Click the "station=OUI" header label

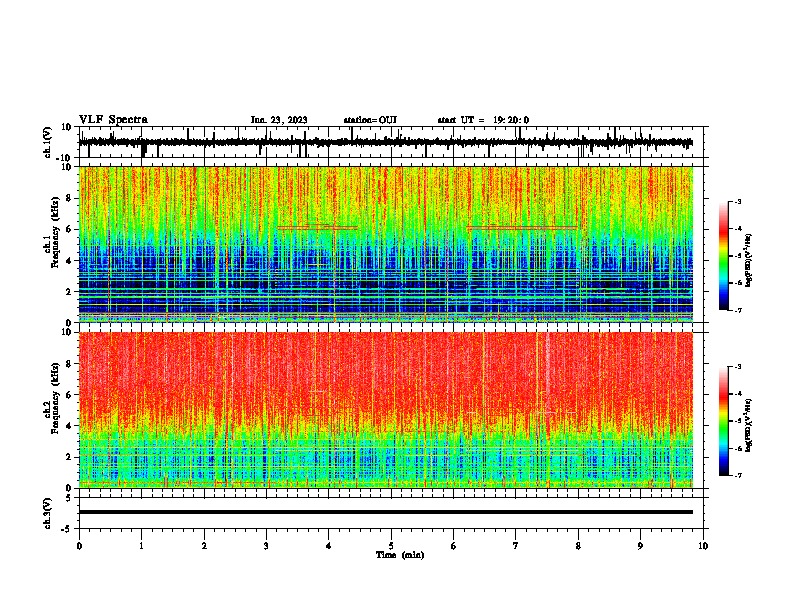pos(370,120)
